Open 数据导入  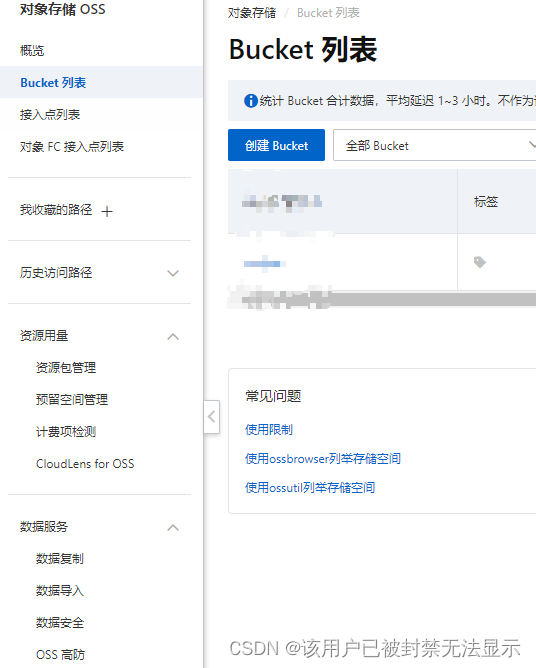pyautogui.click(x=60, y=590)
